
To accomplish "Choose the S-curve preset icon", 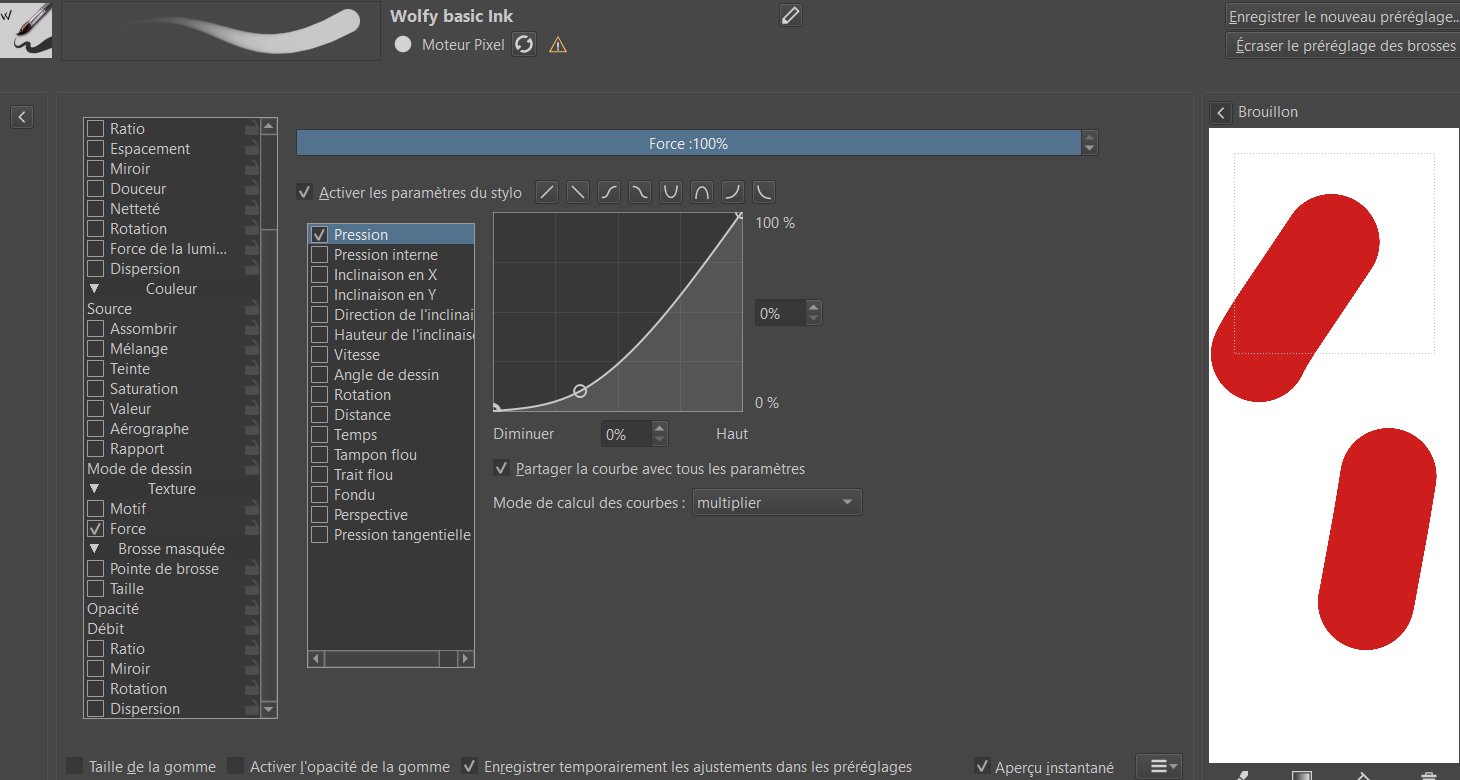I will 609,191.
